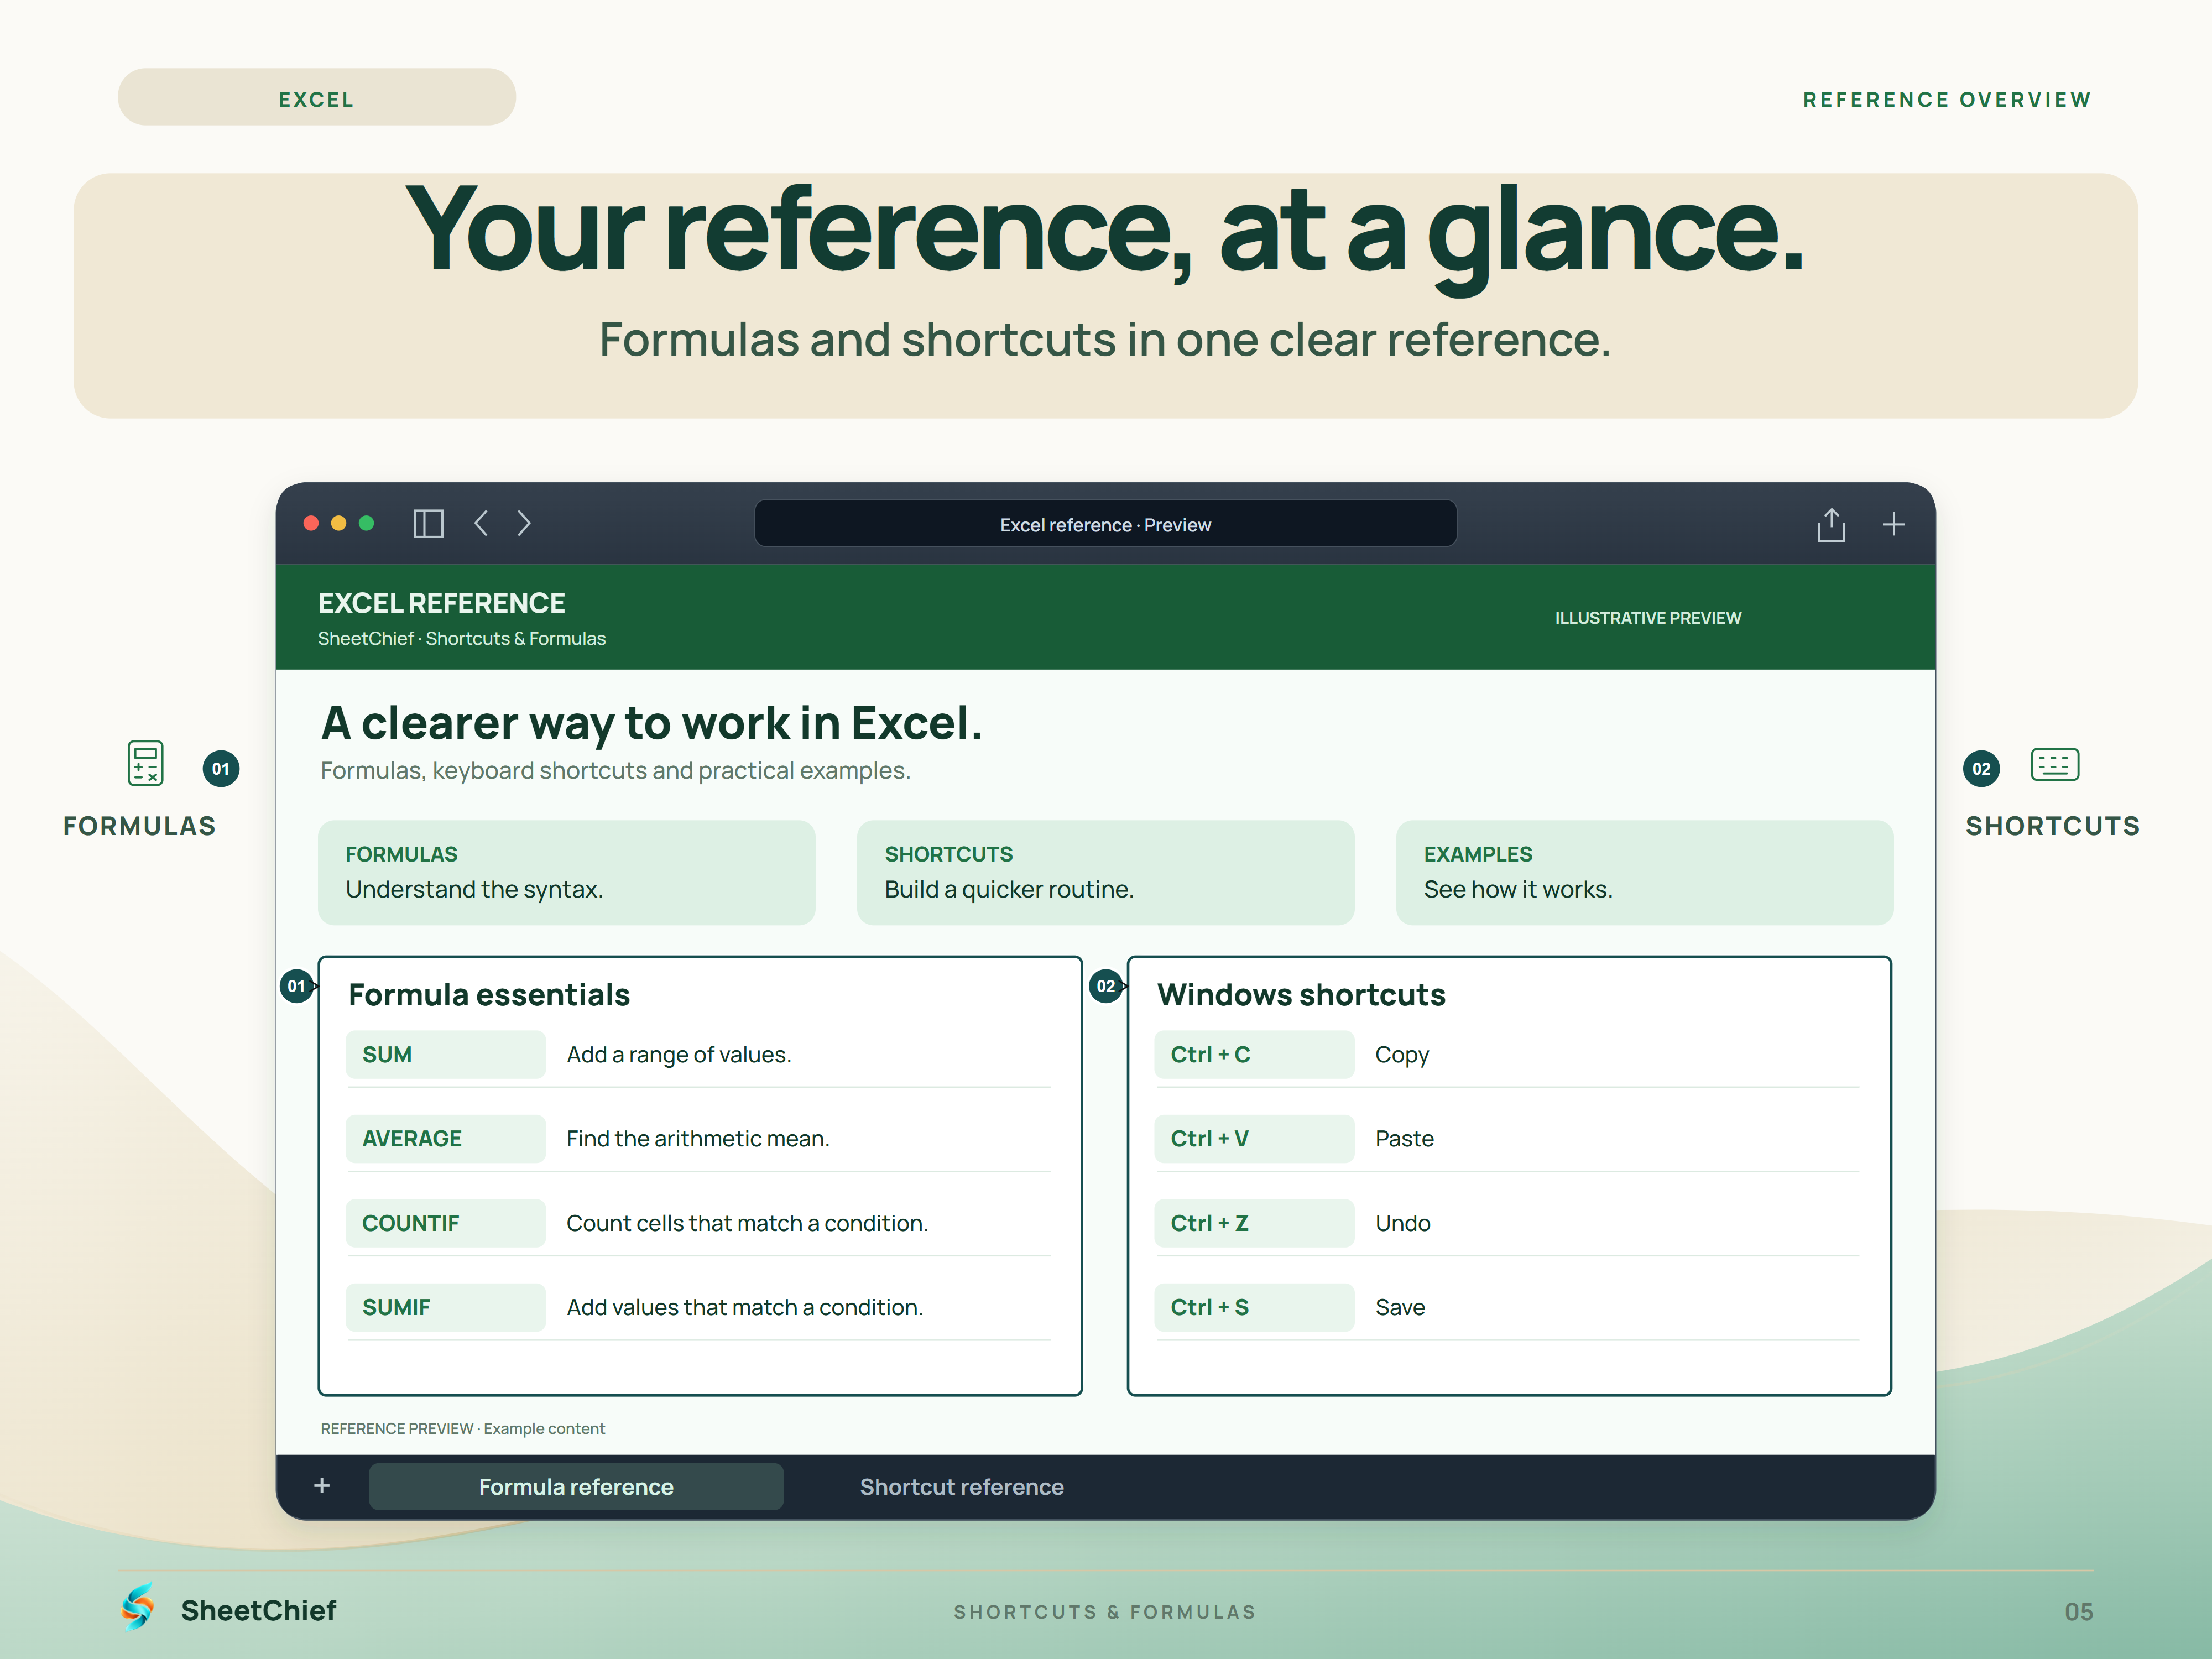Click the calculator Formulas icon
This screenshot has width=2212, height=1659.
pos(146,763)
